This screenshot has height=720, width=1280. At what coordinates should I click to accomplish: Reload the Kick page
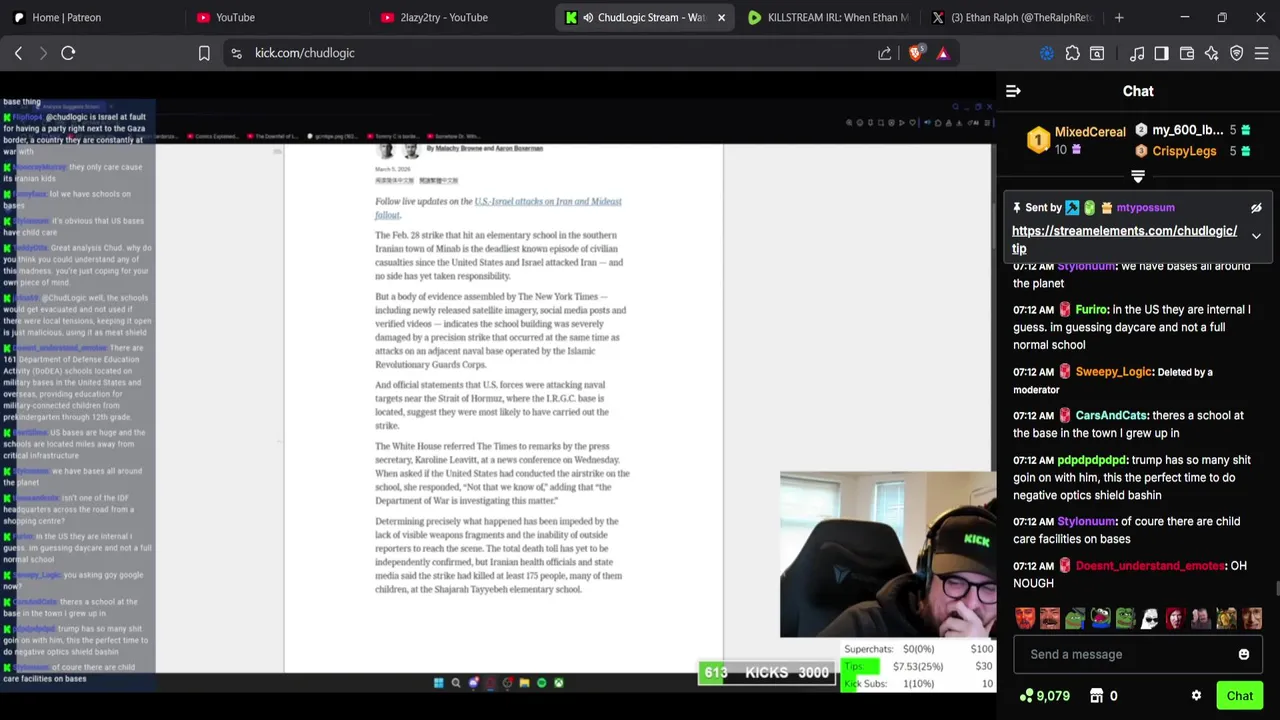tap(68, 53)
